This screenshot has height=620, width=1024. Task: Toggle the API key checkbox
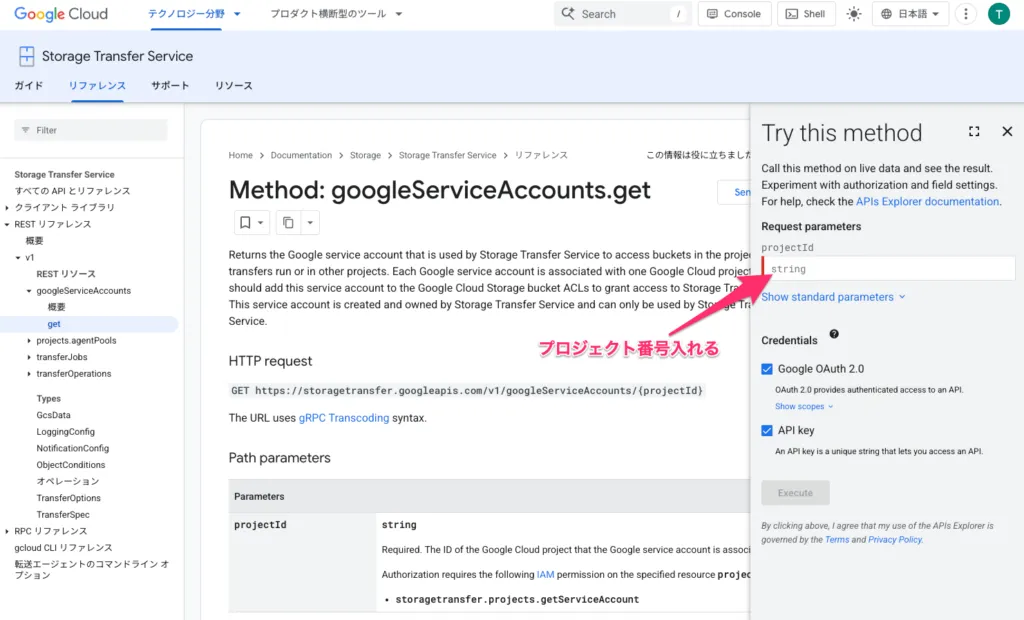coord(767,431)
